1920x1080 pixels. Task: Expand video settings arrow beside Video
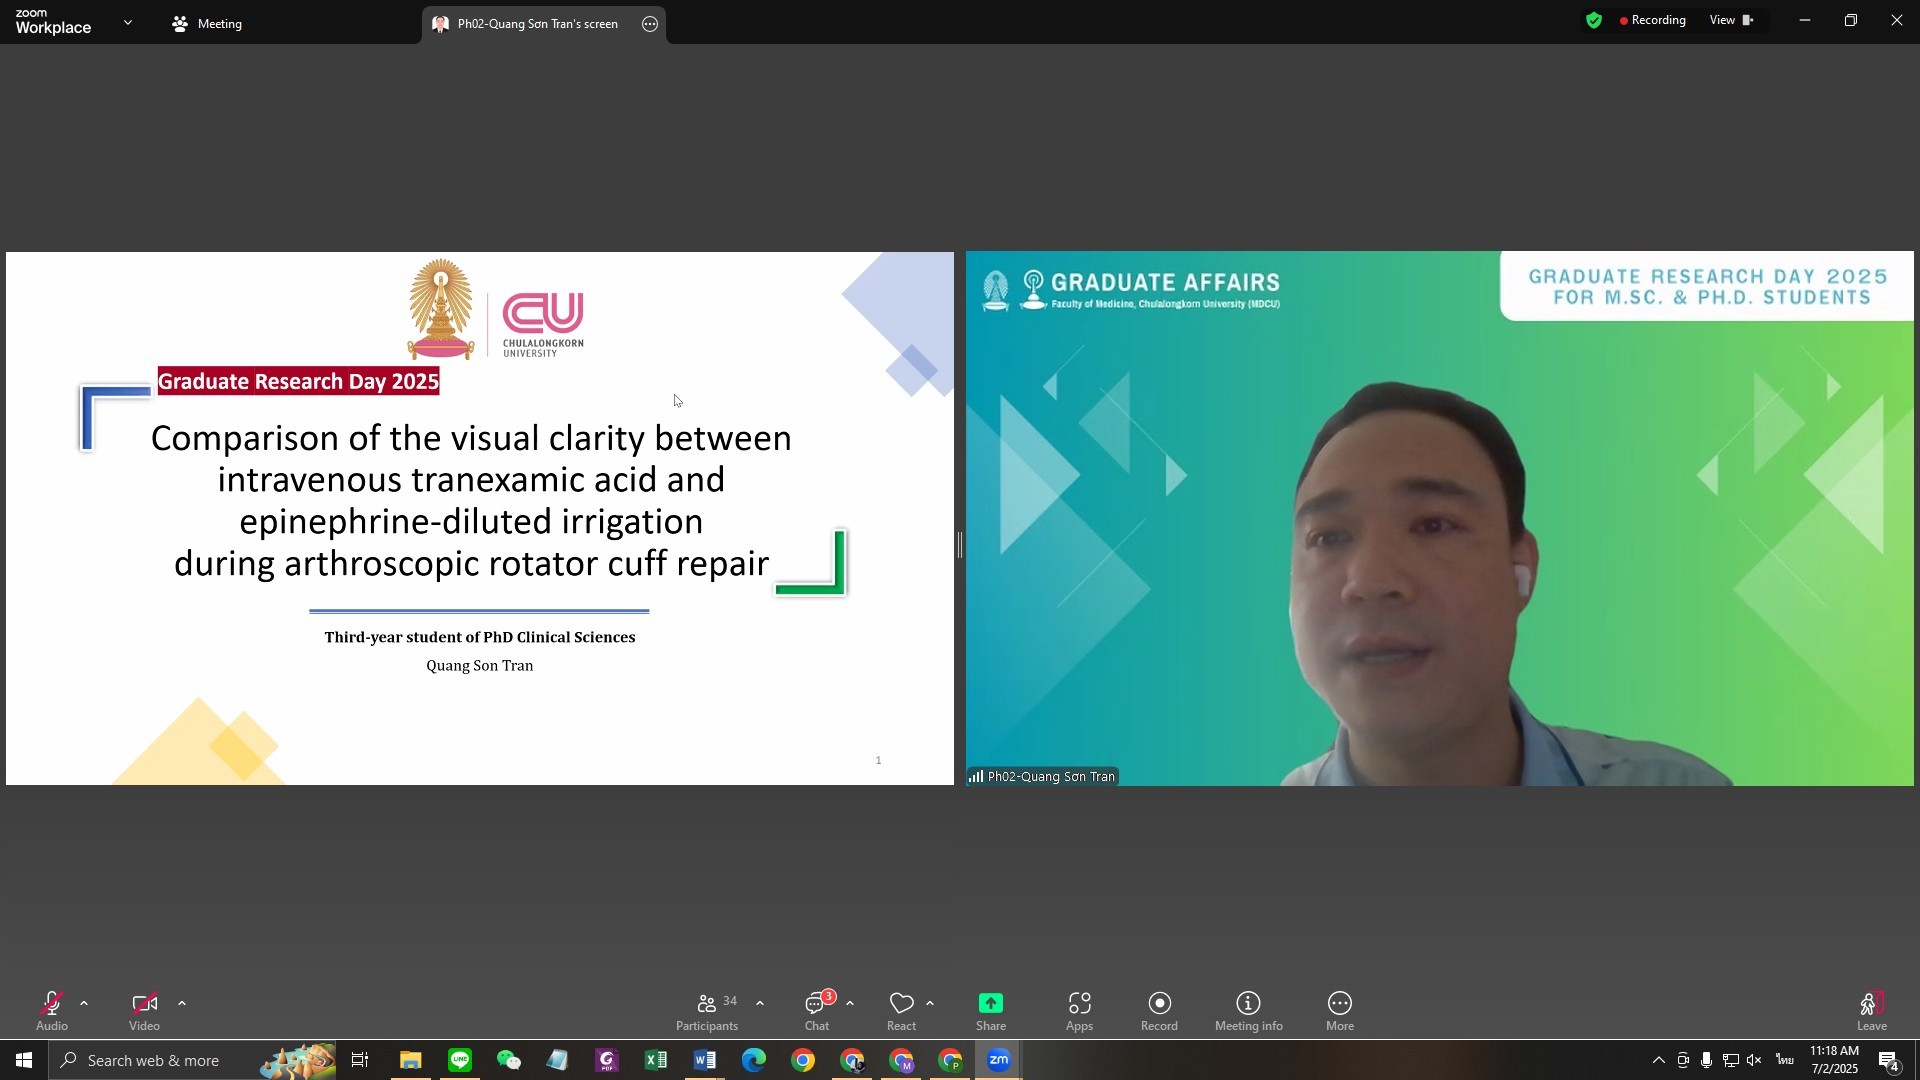pyautogui.click(x=182, y=1003)
